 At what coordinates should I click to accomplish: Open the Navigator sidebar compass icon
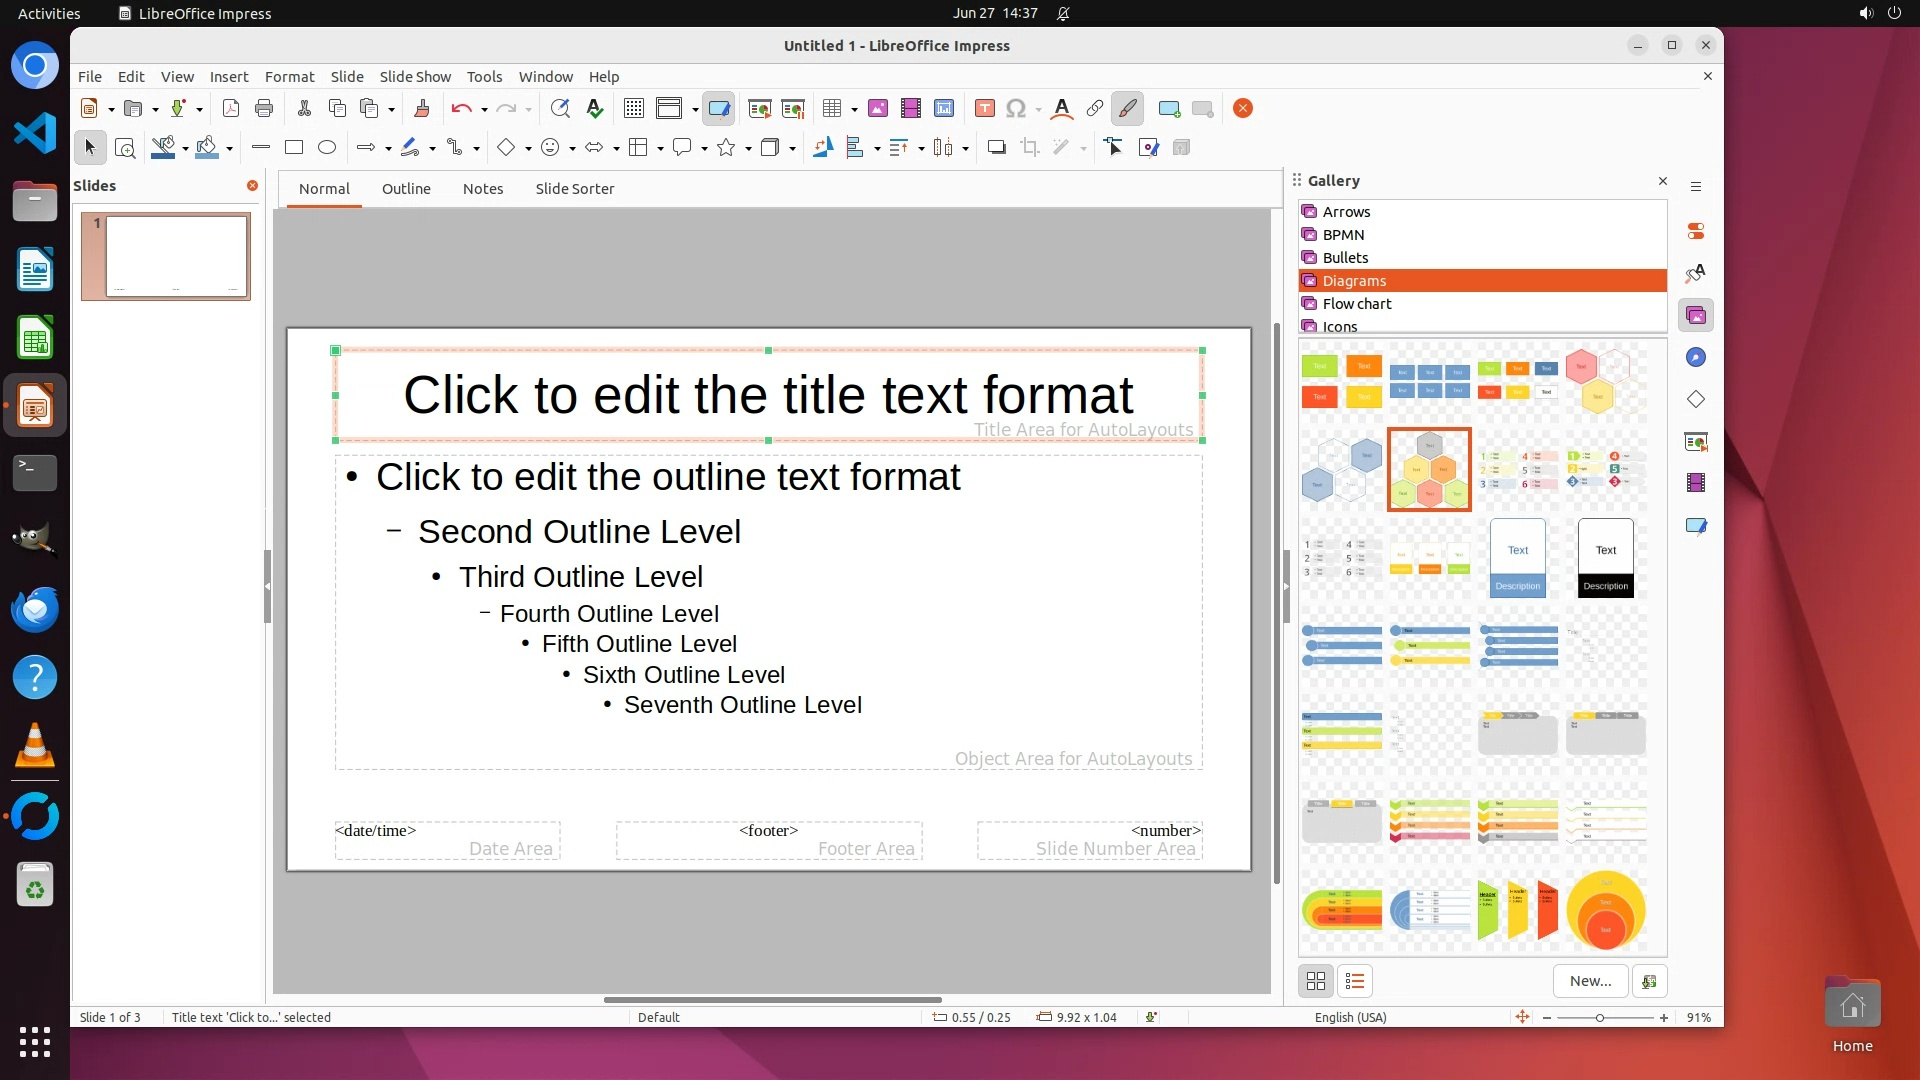(1695, 358)
